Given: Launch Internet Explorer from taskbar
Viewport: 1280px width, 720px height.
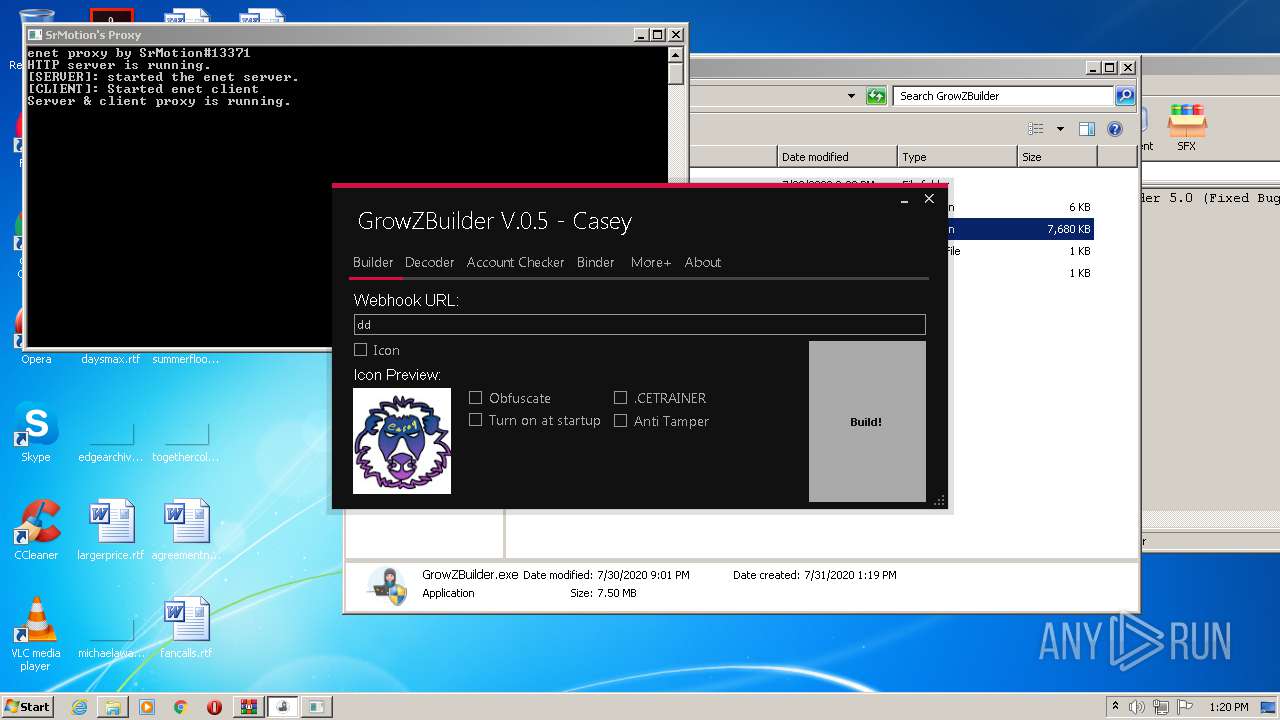Looking at the screenshot, I should coord(79,707).
